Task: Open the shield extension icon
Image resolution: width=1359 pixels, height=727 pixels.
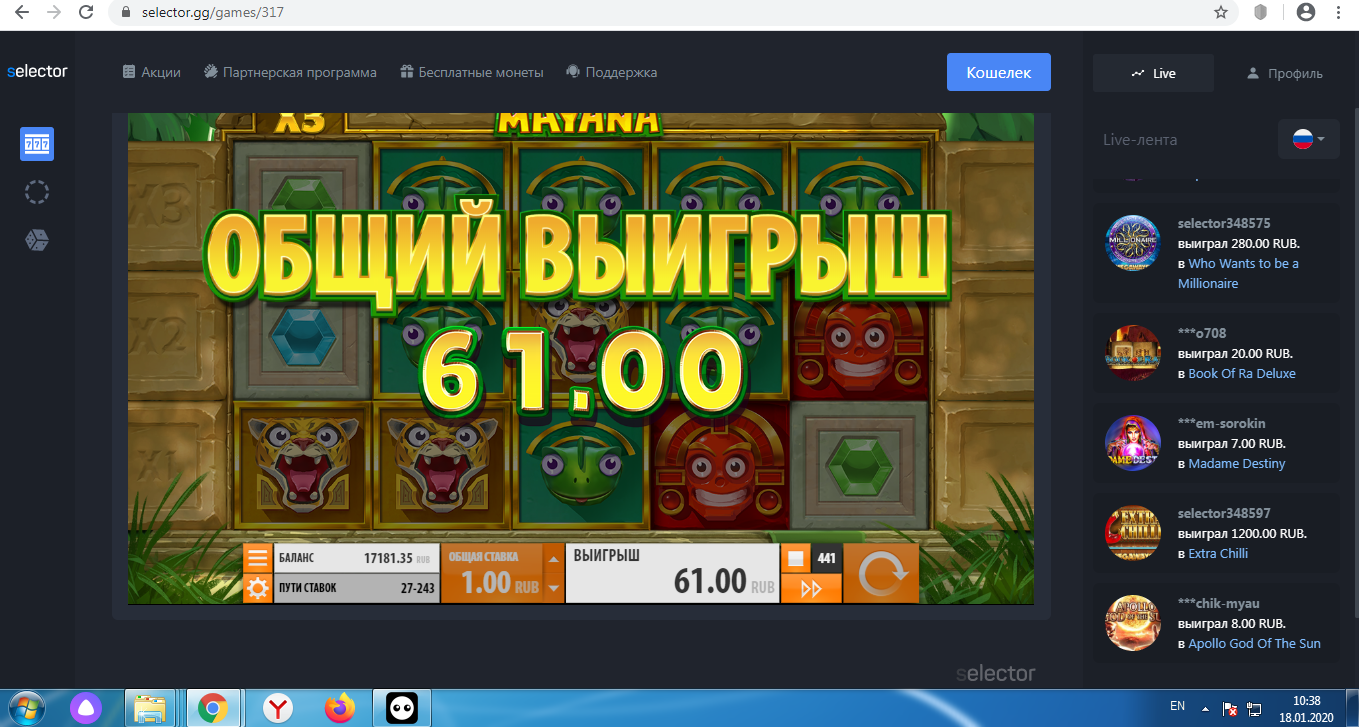Action: [1262, 12]
